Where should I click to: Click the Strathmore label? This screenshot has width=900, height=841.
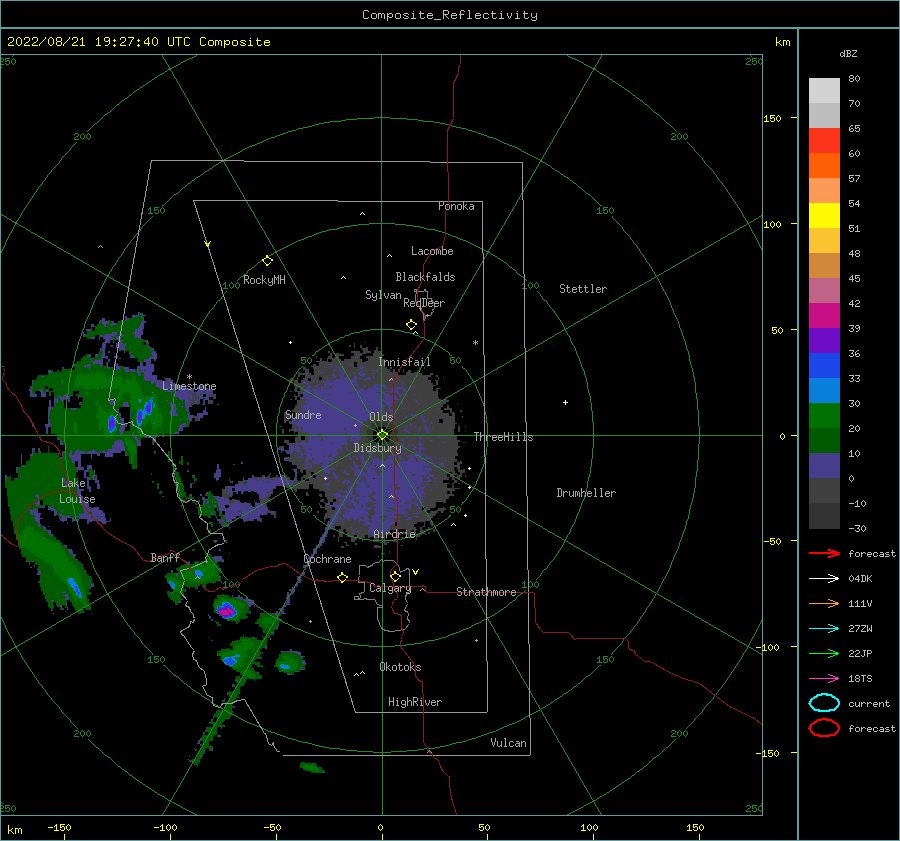[x=486, y=592]
